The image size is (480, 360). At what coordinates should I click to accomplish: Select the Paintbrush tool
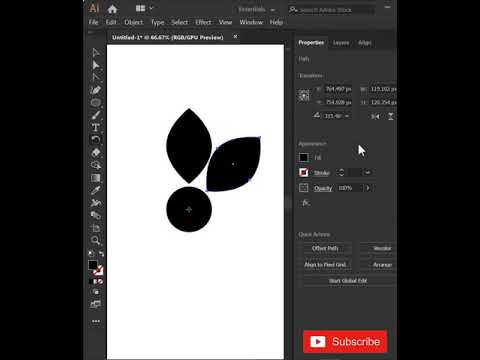tap(96, 115)
